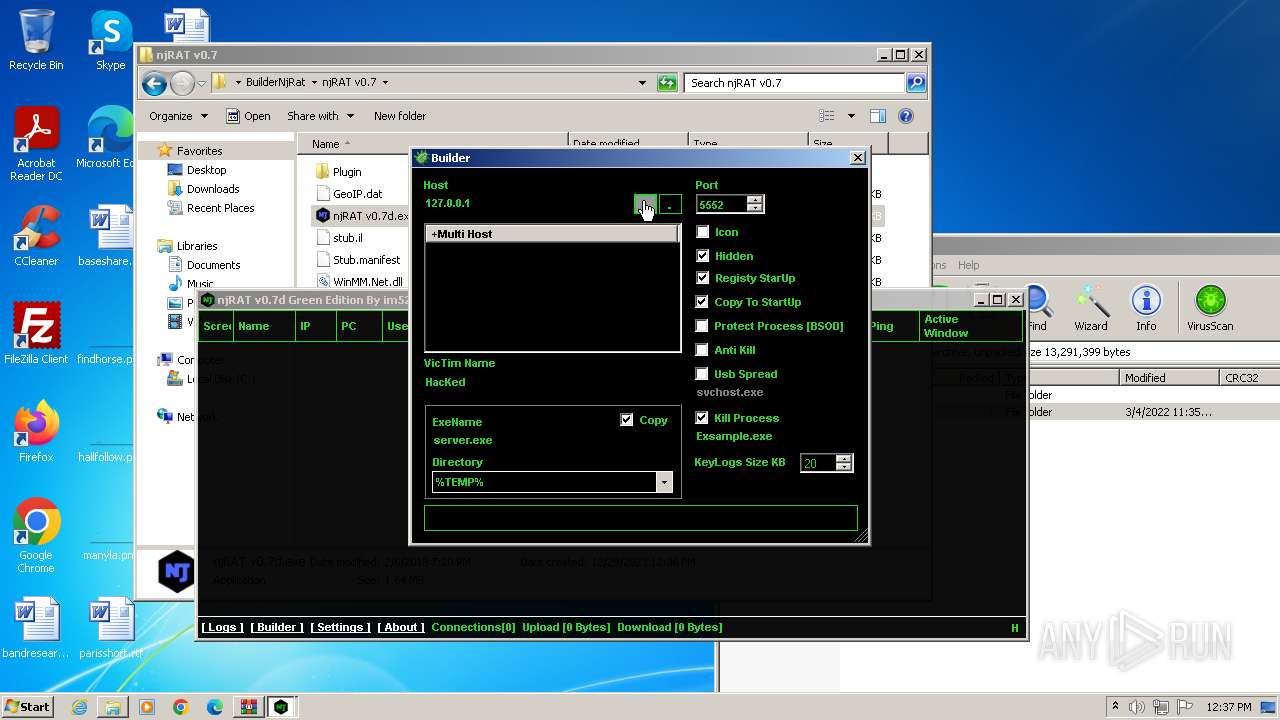
Task: Expand the BuilderNjRat breadcrumb arrow
Action: click(x=313, y=83)
